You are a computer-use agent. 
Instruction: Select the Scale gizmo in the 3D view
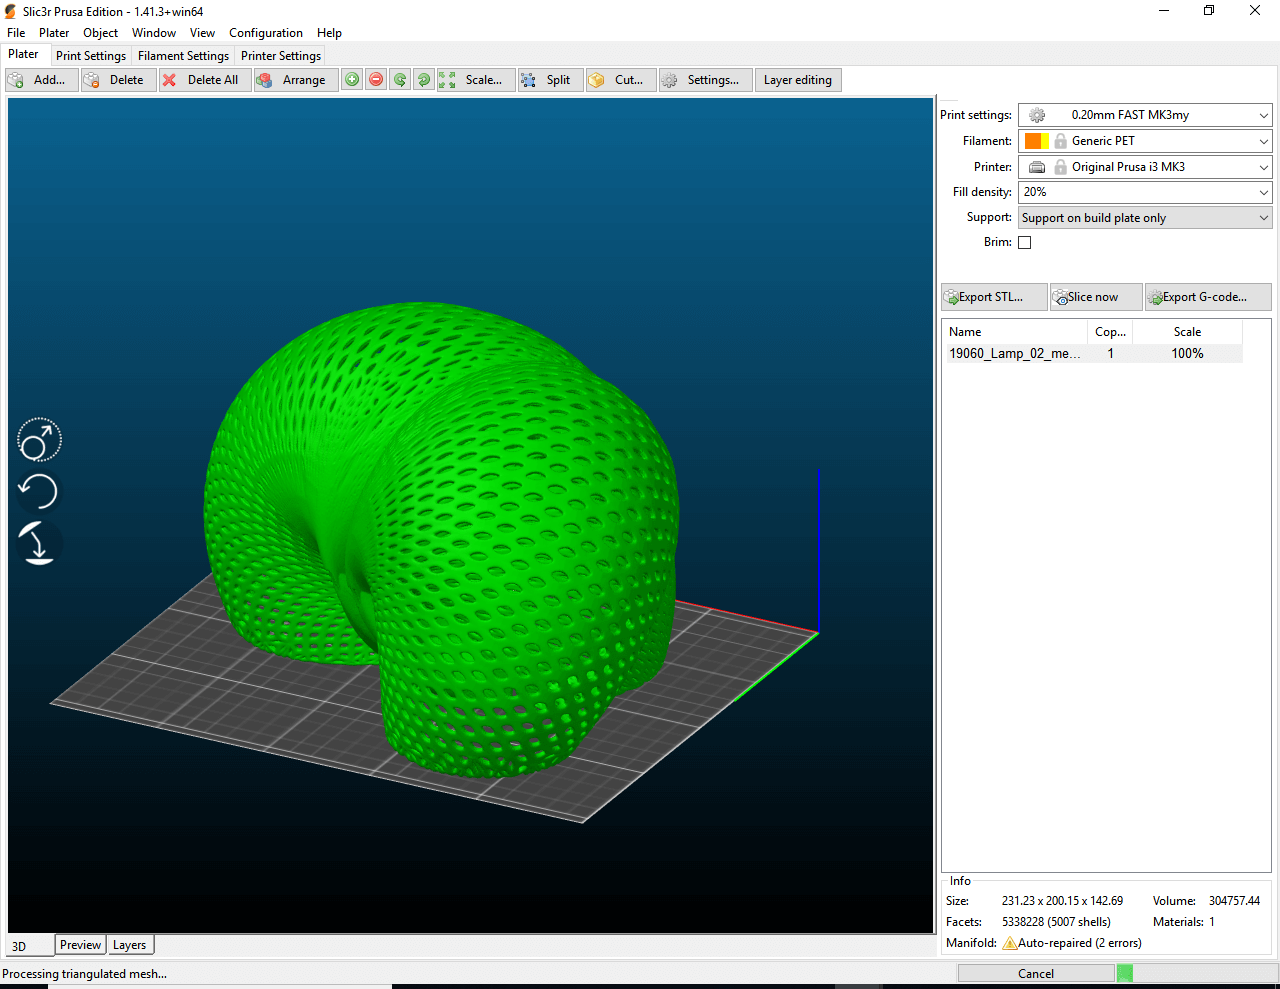tap(39, 440)
